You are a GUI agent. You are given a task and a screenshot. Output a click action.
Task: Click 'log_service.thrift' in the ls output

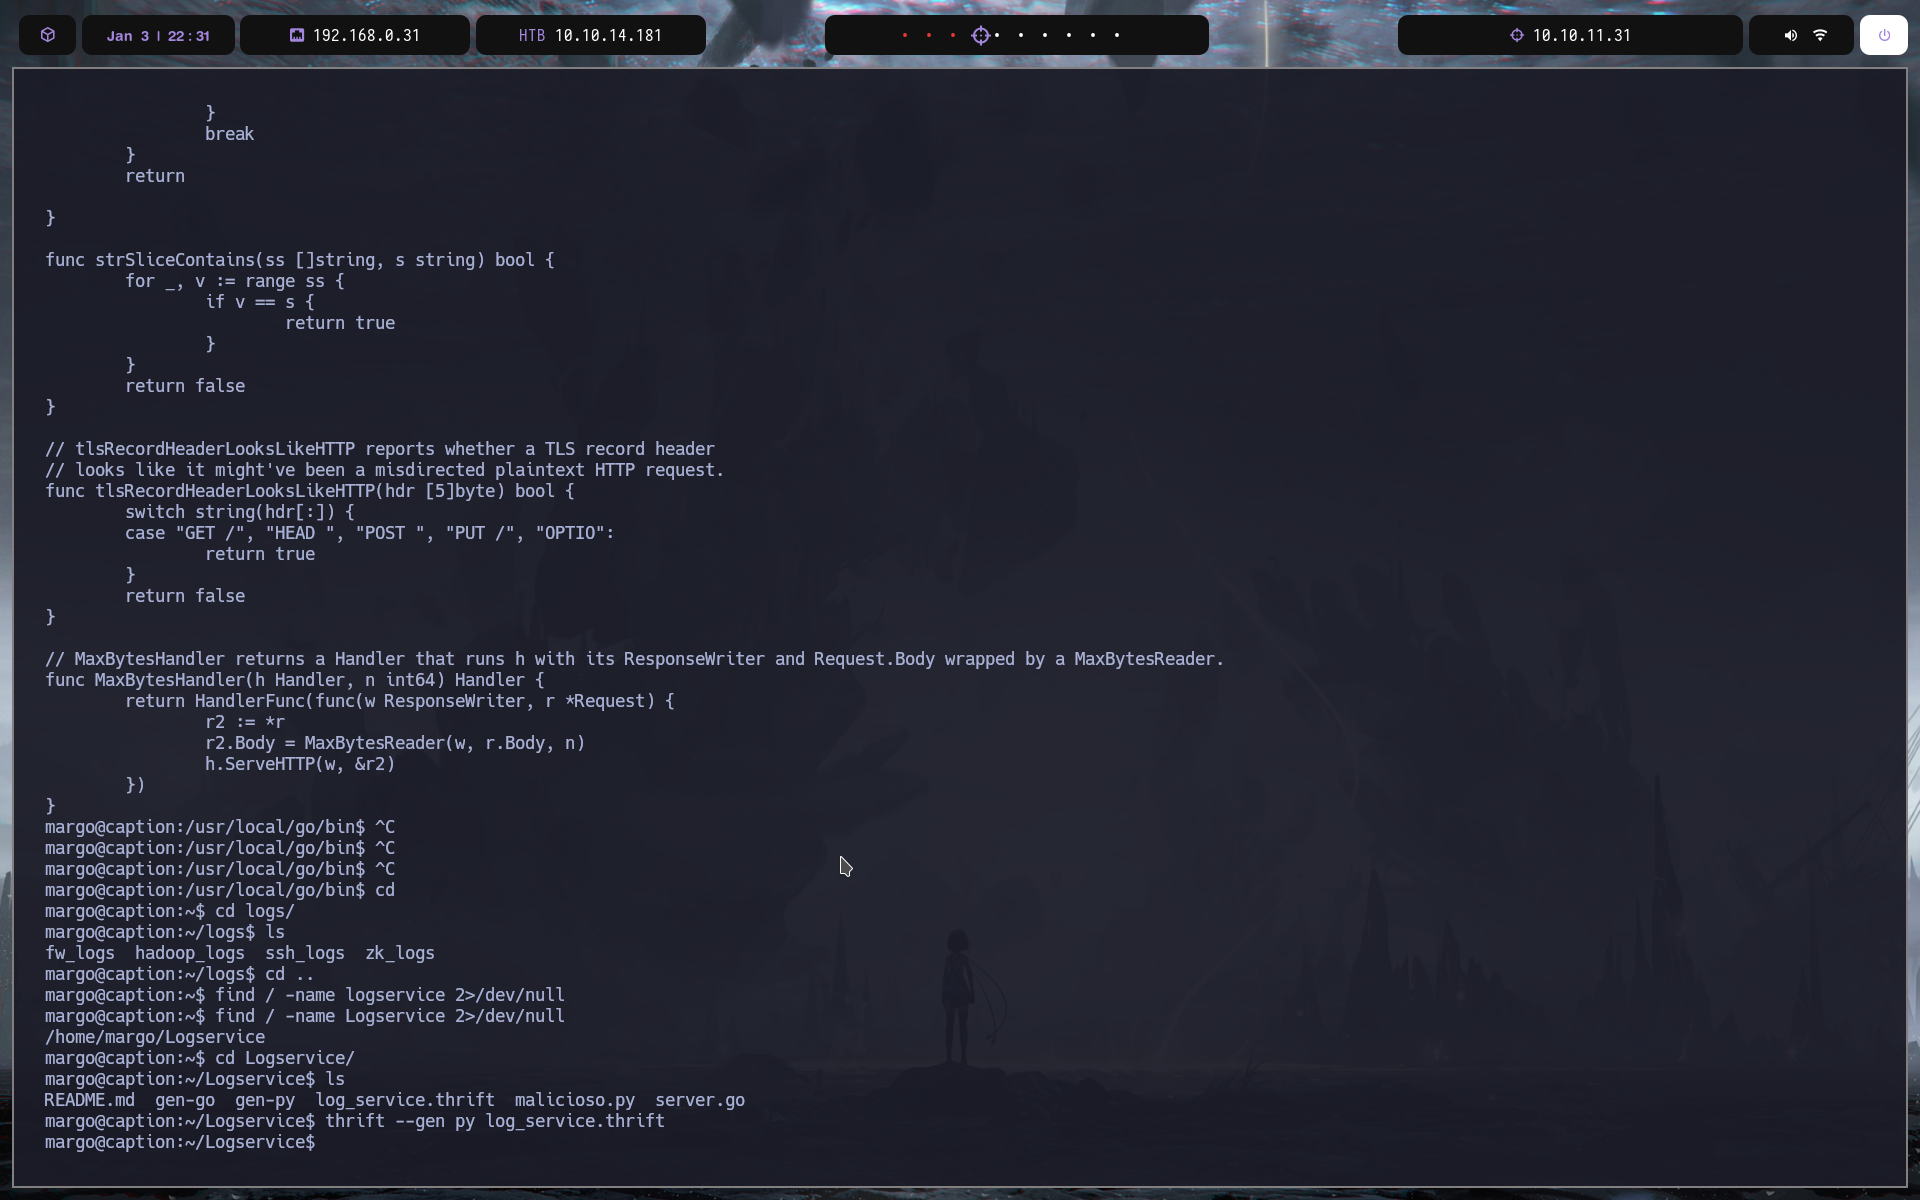coord(405,1100)
